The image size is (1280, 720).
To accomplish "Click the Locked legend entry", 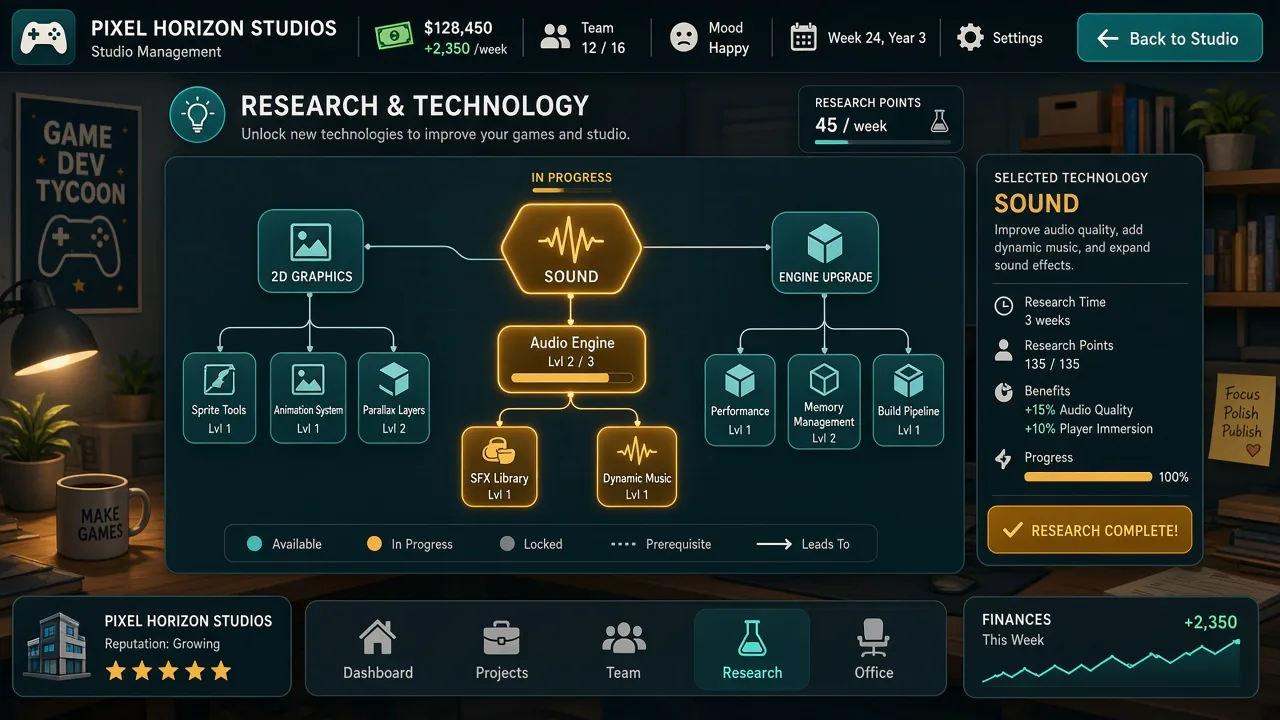I will click(531, 544).
